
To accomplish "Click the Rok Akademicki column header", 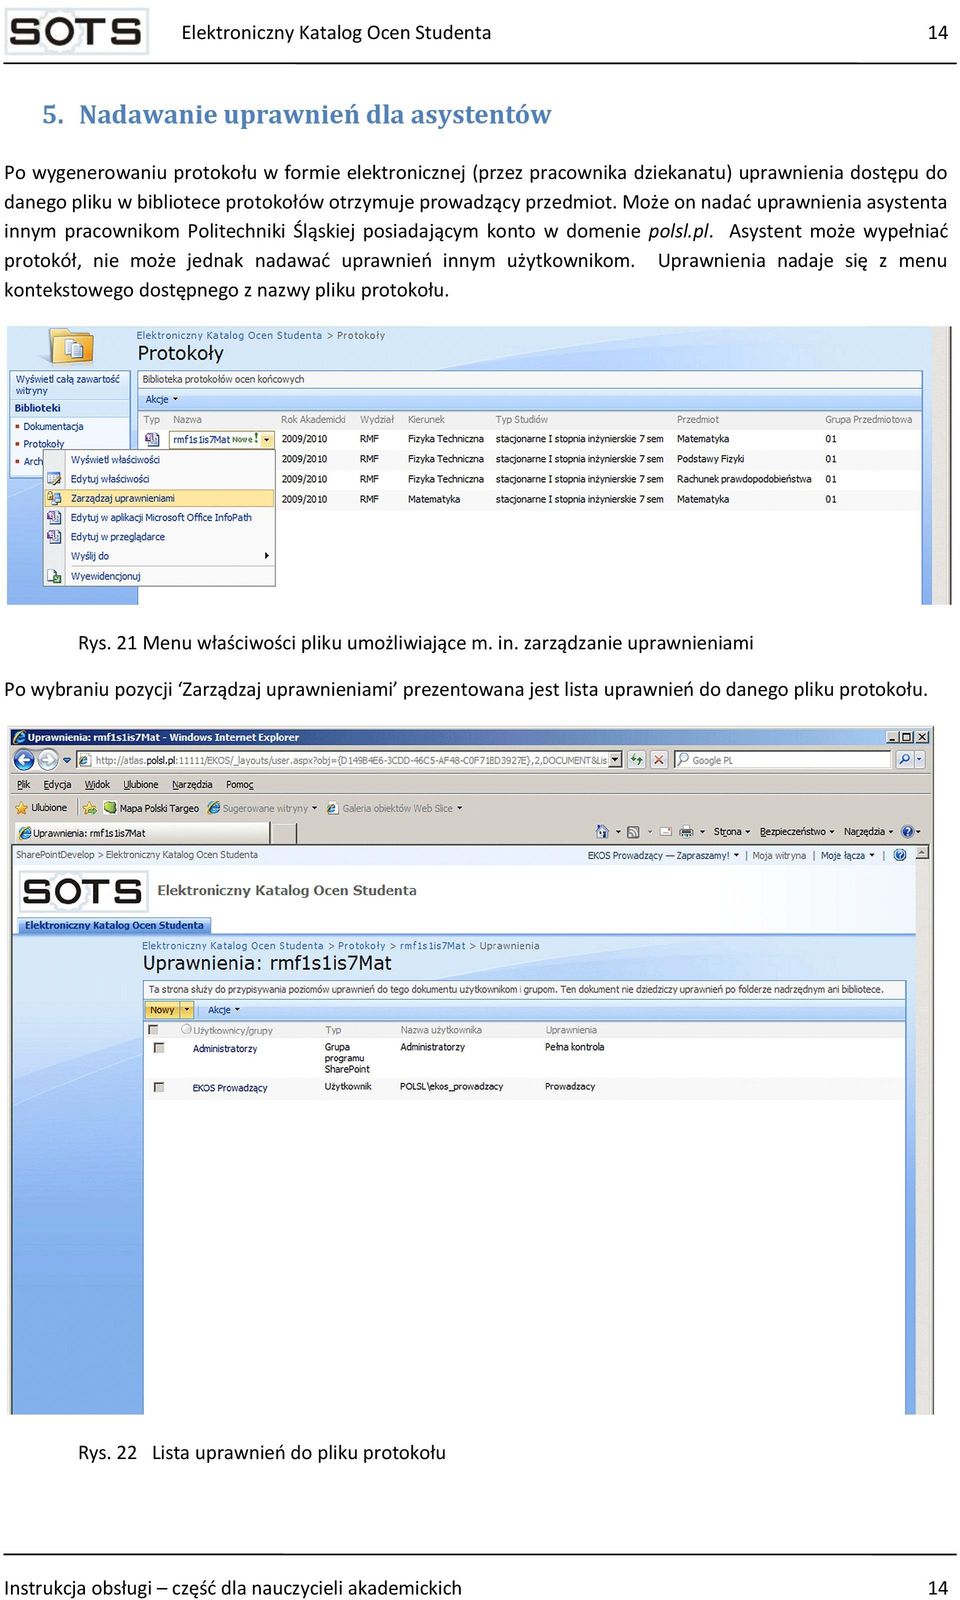I will tap(313, 420).
